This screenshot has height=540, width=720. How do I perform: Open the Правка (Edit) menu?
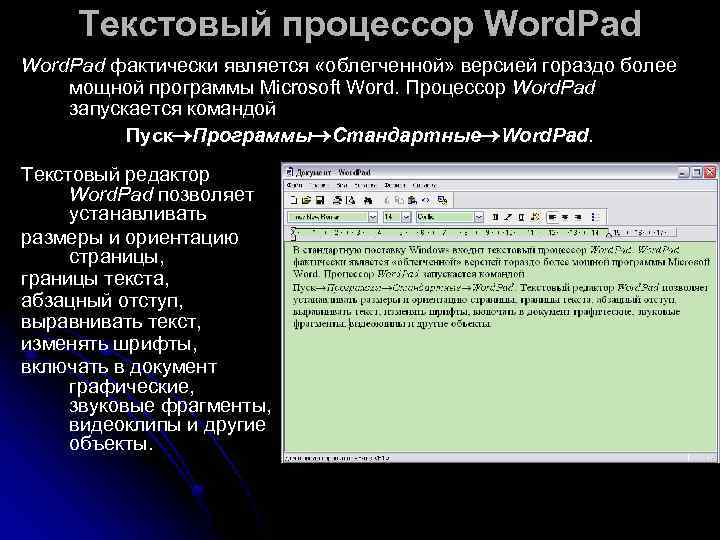(318, 186)
